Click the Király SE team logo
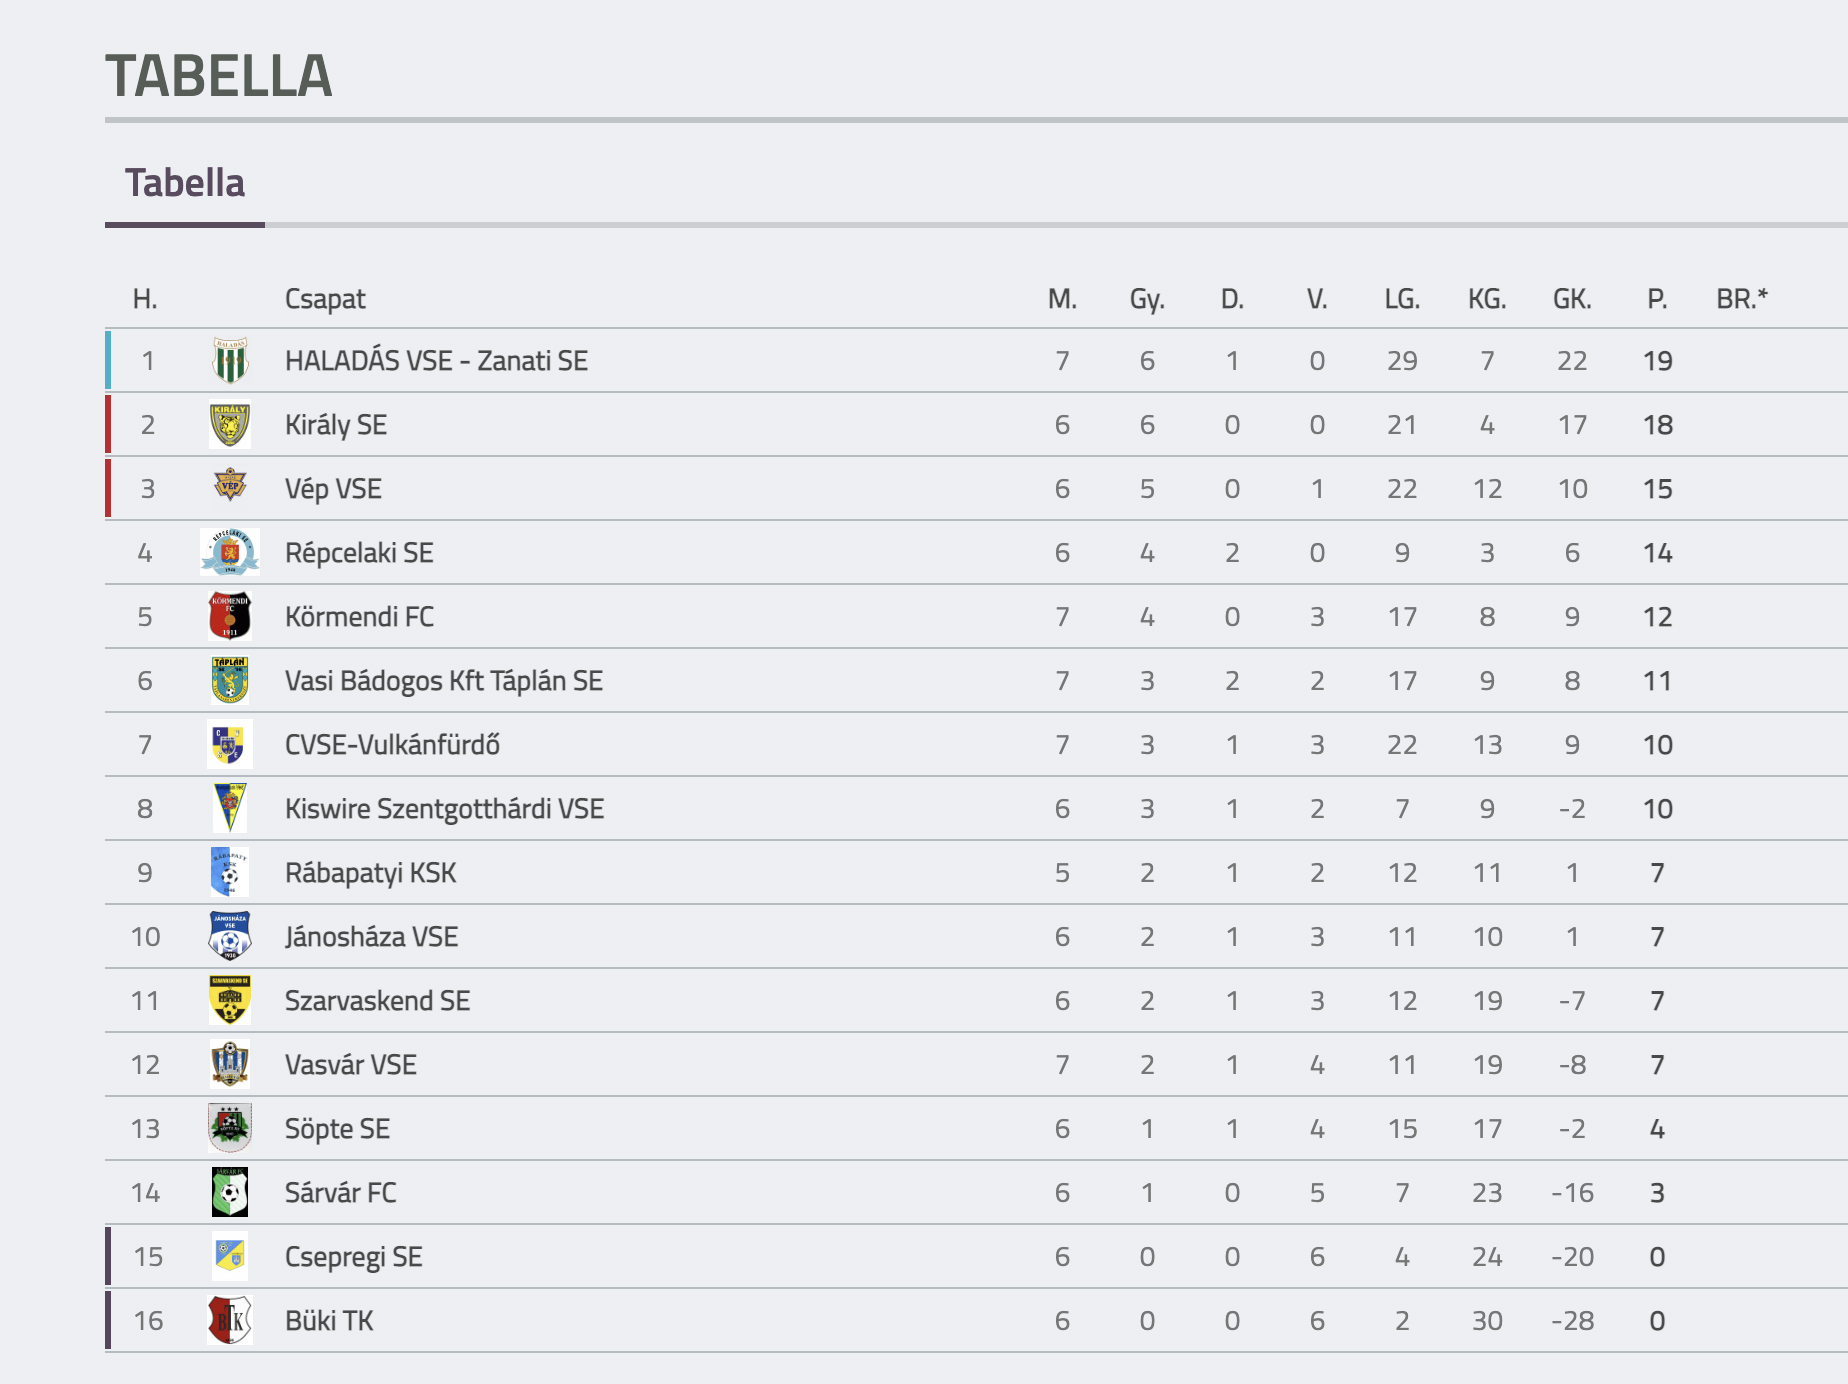 click(230, 425)
